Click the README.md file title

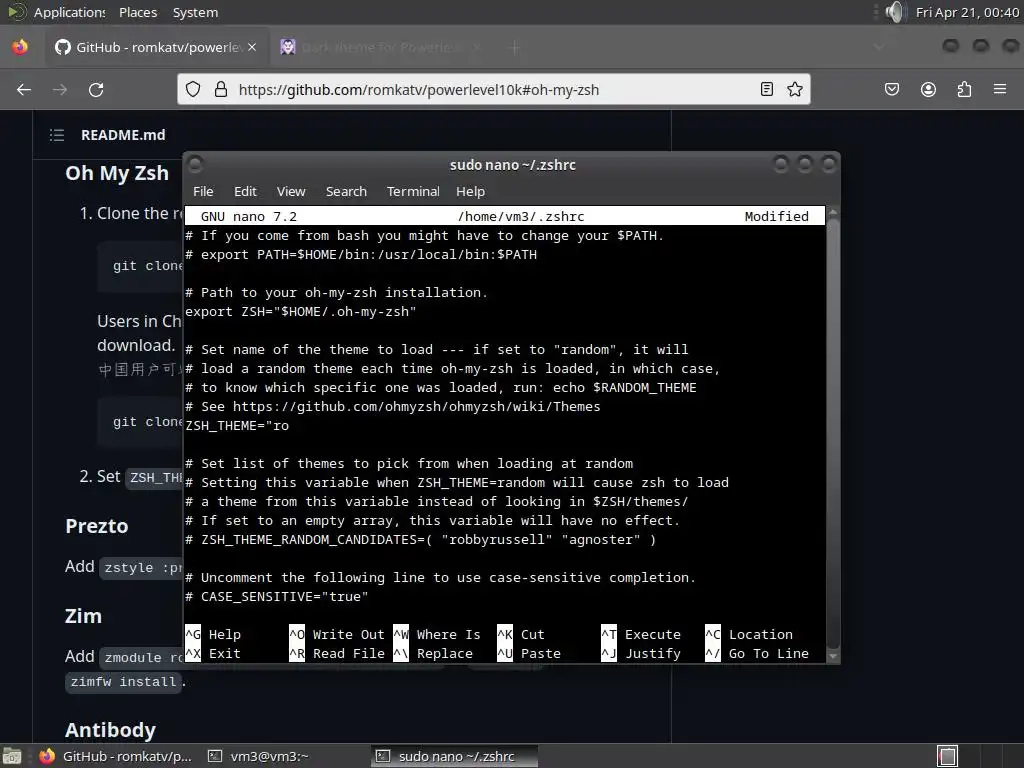(123, 135)
